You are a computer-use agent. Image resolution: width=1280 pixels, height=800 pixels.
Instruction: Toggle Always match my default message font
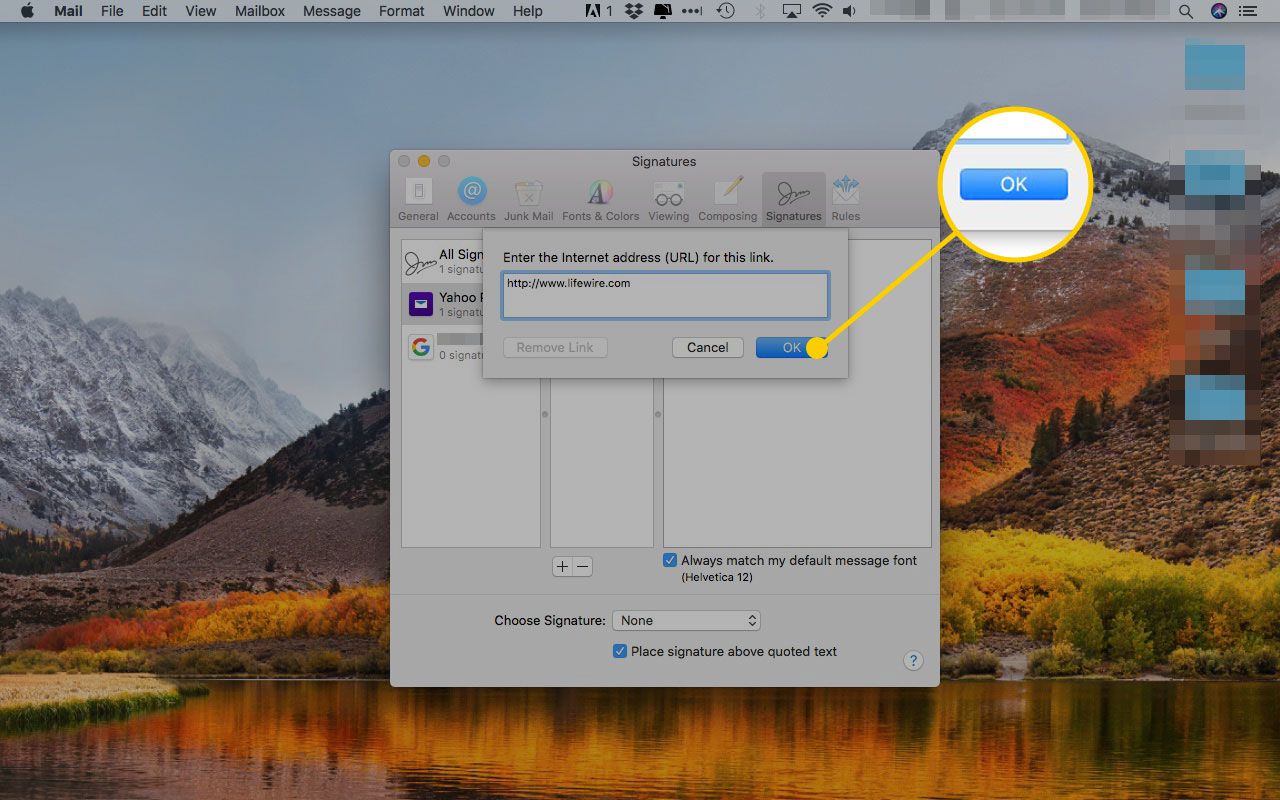coord(670,561)
